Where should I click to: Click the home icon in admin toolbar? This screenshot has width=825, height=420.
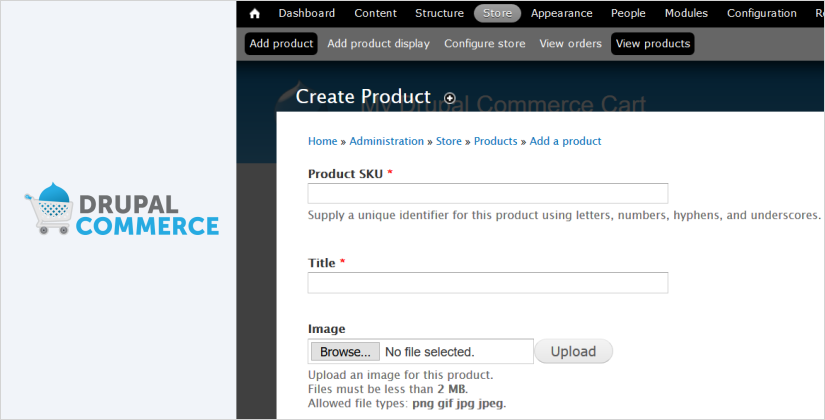click(x=254, y=14)
